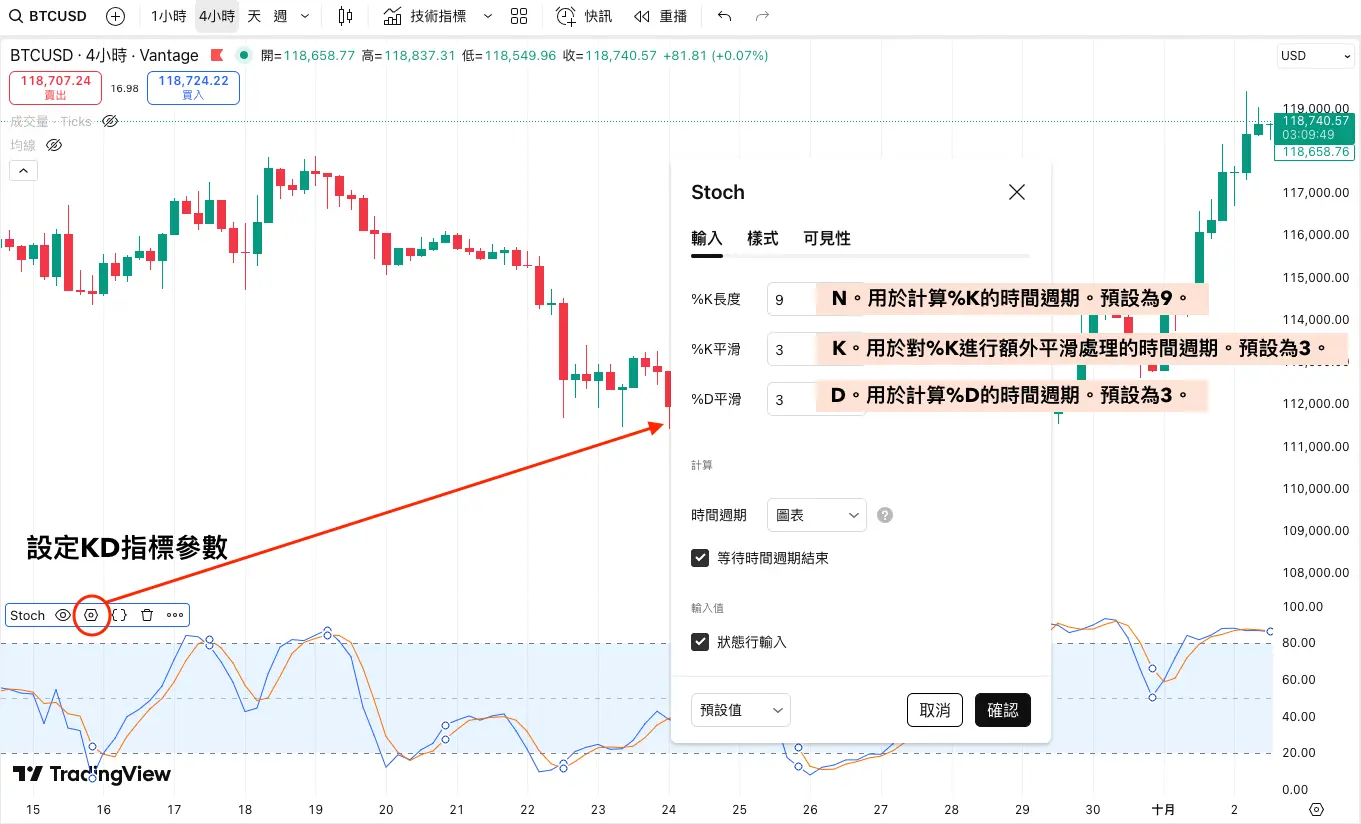Image resolution: width=1361 pixels, height=824 pixels.
Task: Switch to the 樣式 tab
Action: pos(762,239)
